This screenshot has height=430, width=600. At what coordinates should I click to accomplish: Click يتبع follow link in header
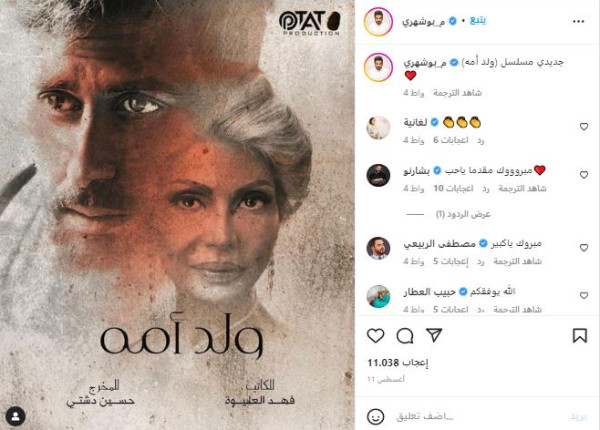tap(478, 20)
